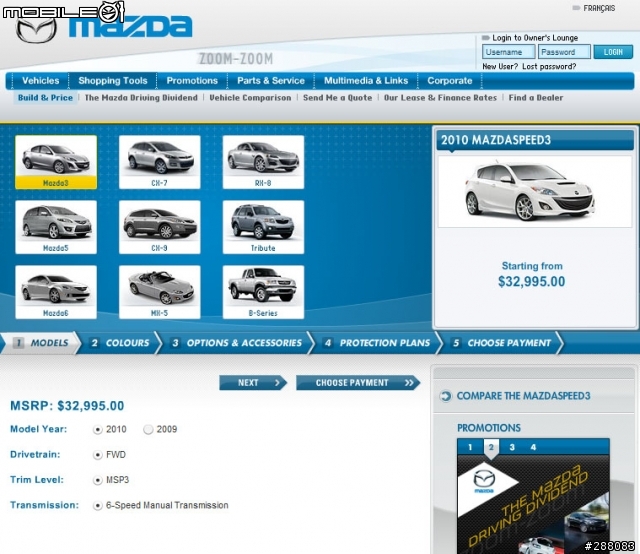Screen dimensions: 640x554
Task: Show promotion number 3
Action: [x=512, y=447]
